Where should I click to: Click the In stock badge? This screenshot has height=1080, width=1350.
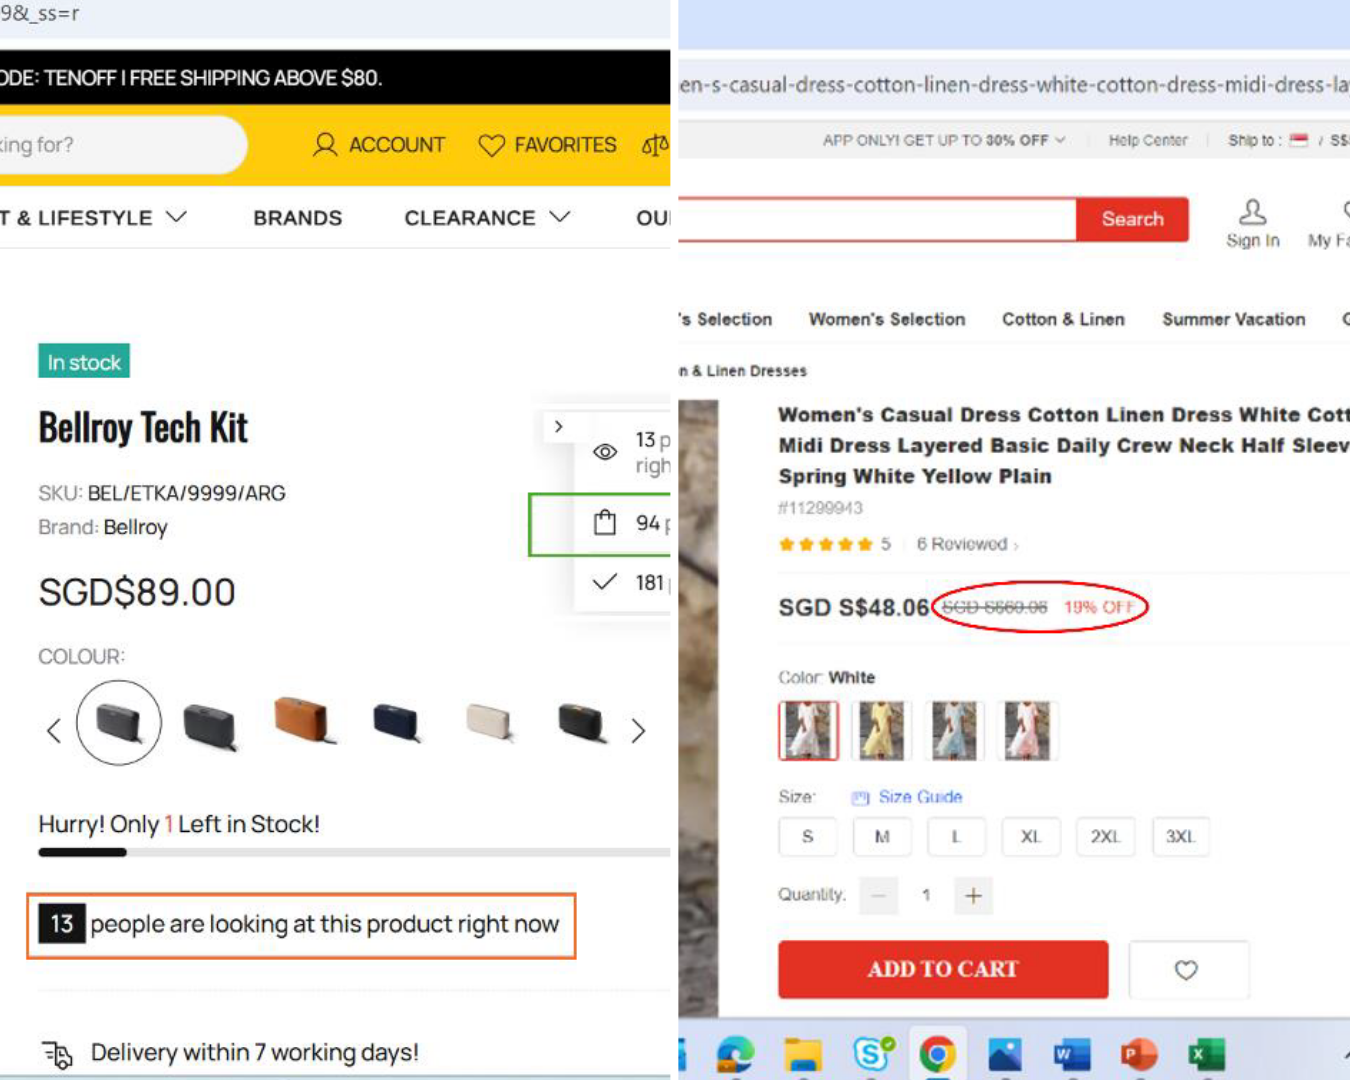pos(84,361)
